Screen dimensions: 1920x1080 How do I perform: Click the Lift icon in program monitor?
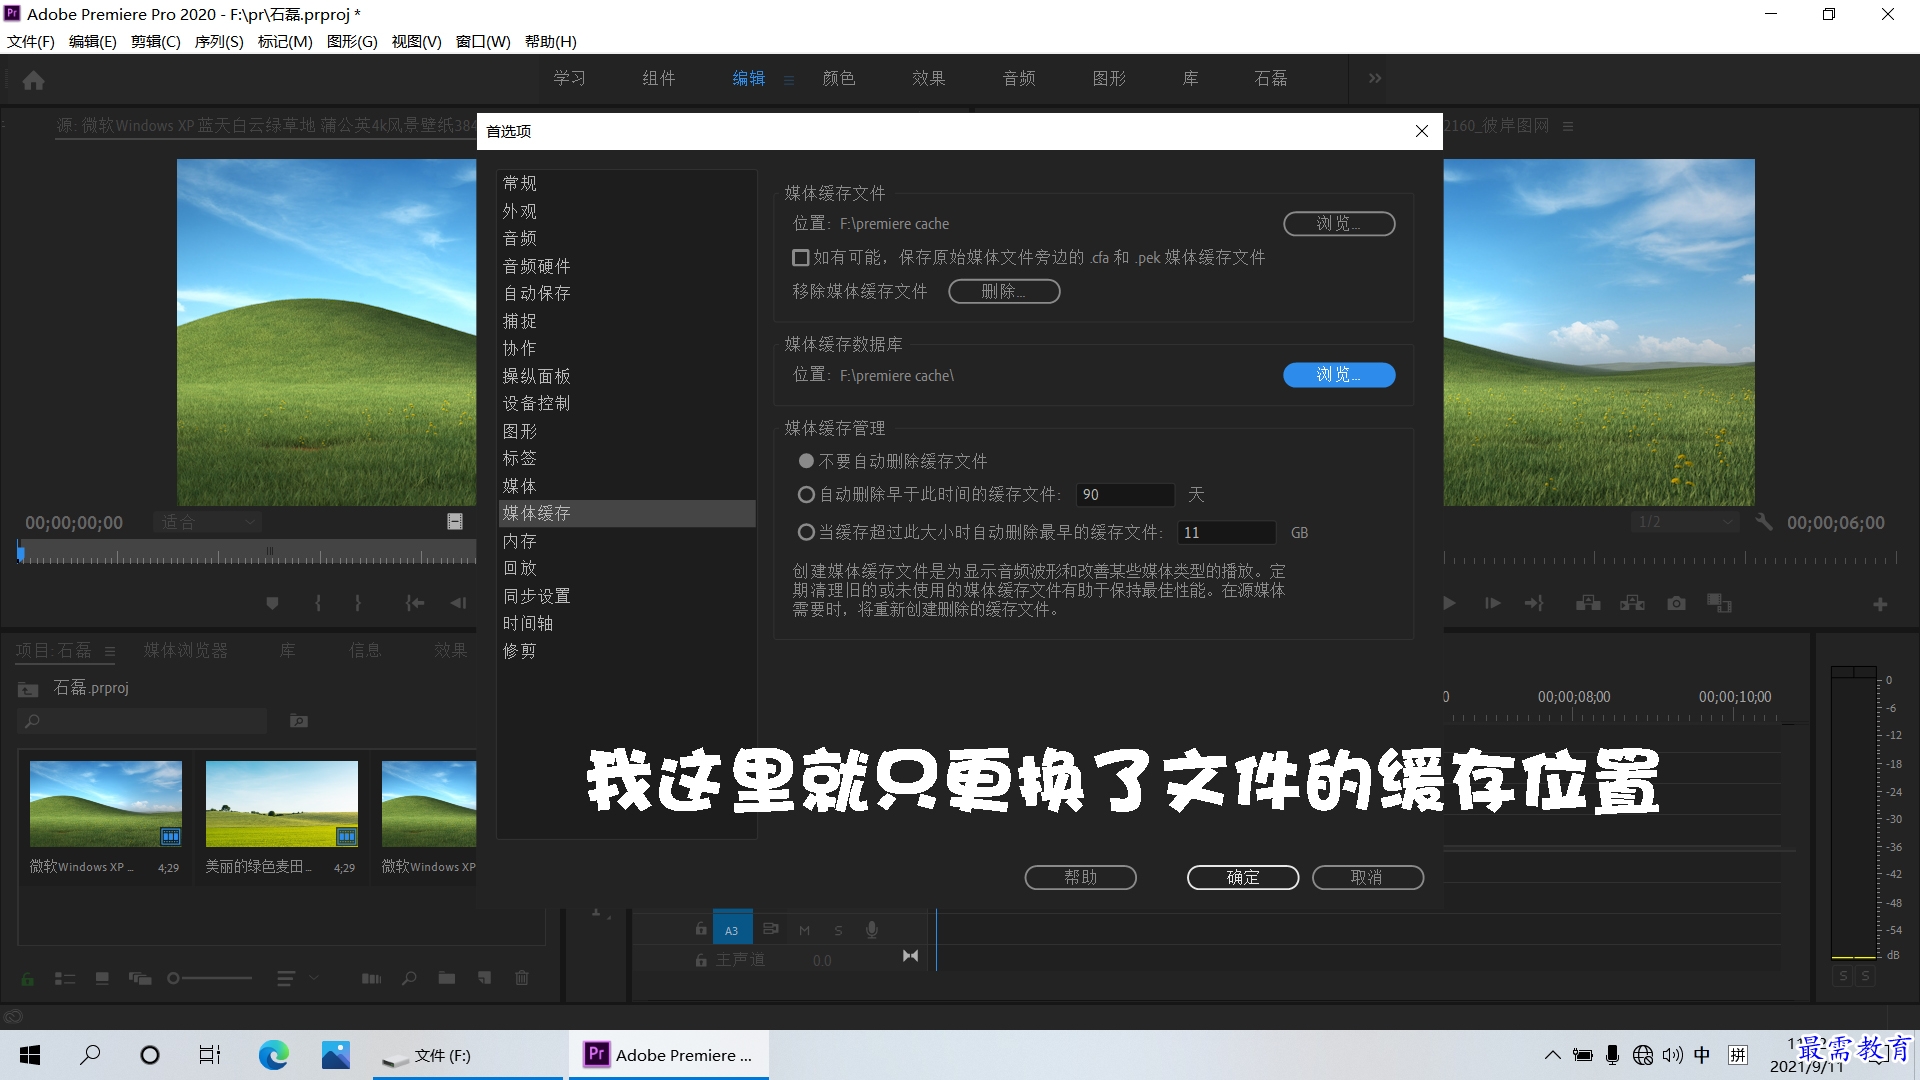1588,603
